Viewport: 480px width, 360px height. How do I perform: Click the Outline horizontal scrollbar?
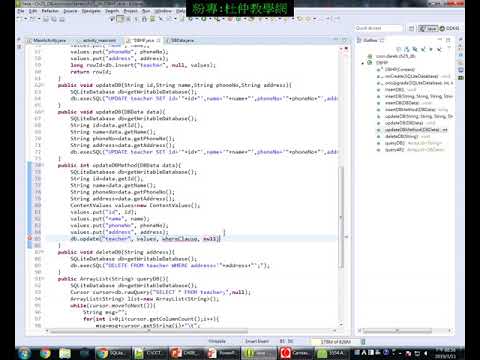click(x=397, y=331)
